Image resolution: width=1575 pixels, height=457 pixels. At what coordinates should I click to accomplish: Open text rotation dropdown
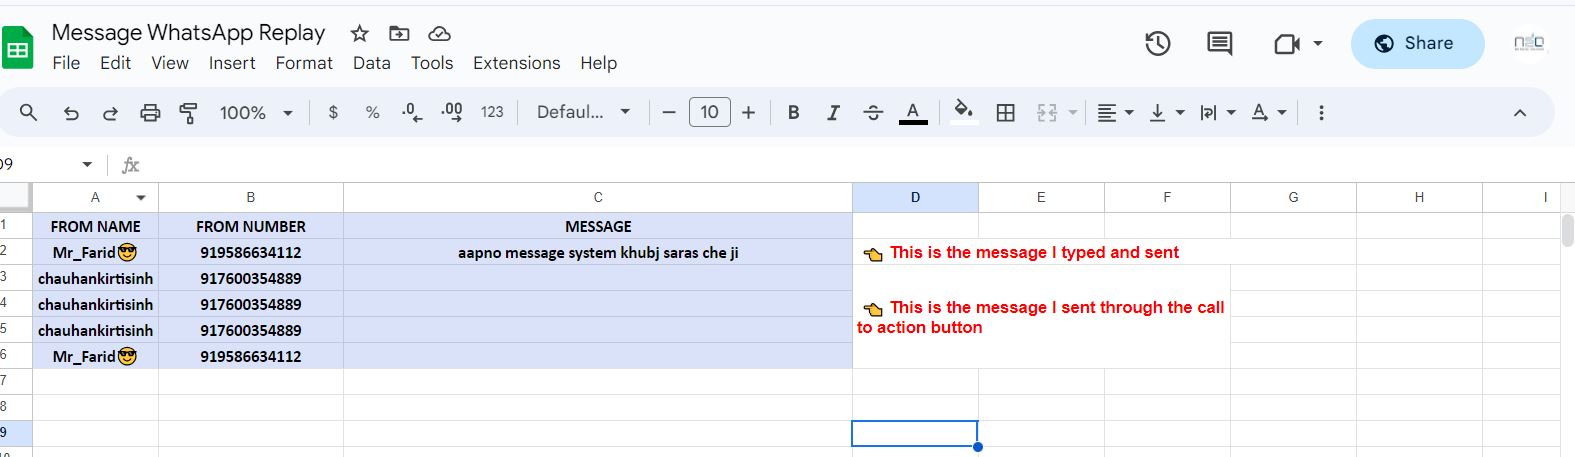coord(1268,112)
